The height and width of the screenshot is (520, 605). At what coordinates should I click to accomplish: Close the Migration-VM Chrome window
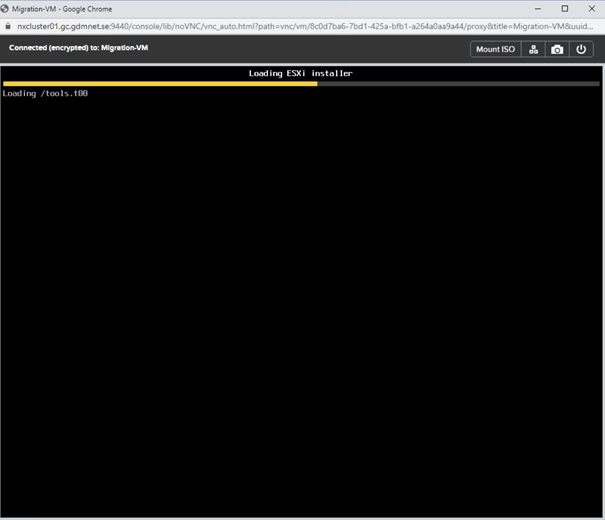point(591,8)
